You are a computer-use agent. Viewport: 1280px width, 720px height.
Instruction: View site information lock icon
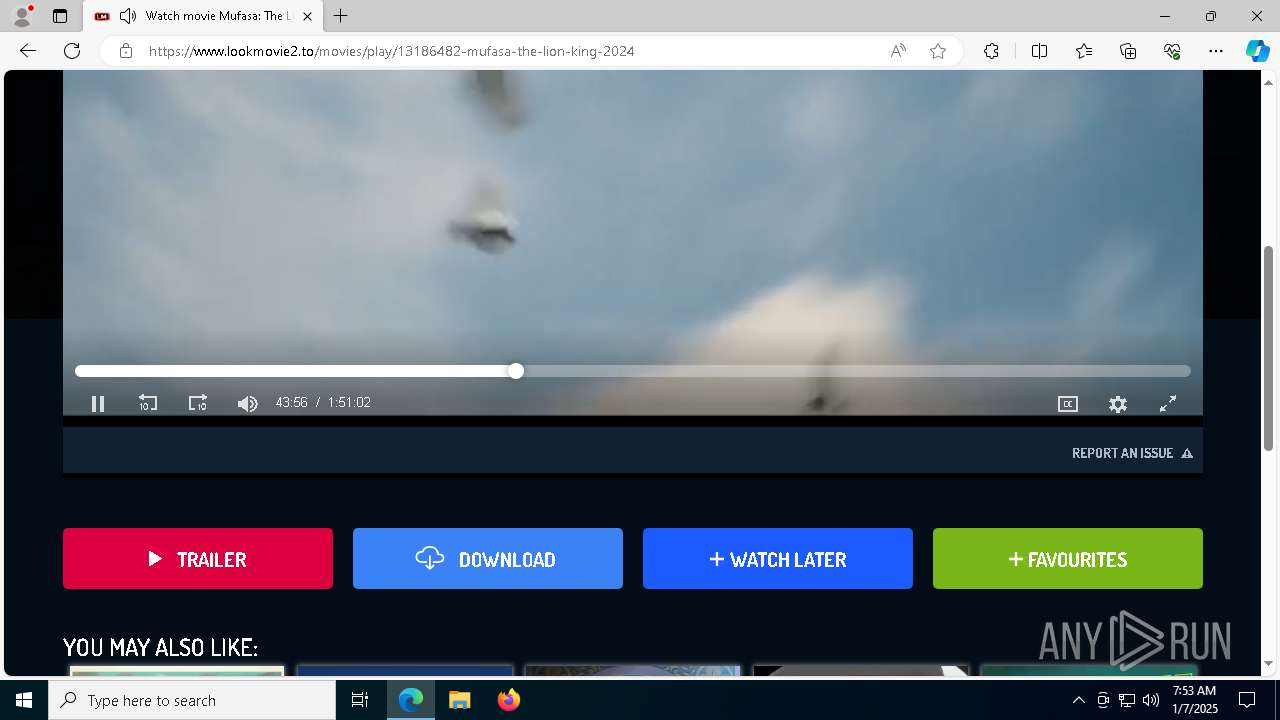[x=126, y=51]
